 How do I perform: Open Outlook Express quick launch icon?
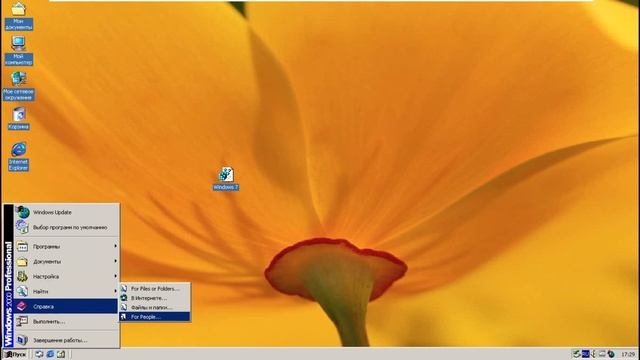click(61, 354)
